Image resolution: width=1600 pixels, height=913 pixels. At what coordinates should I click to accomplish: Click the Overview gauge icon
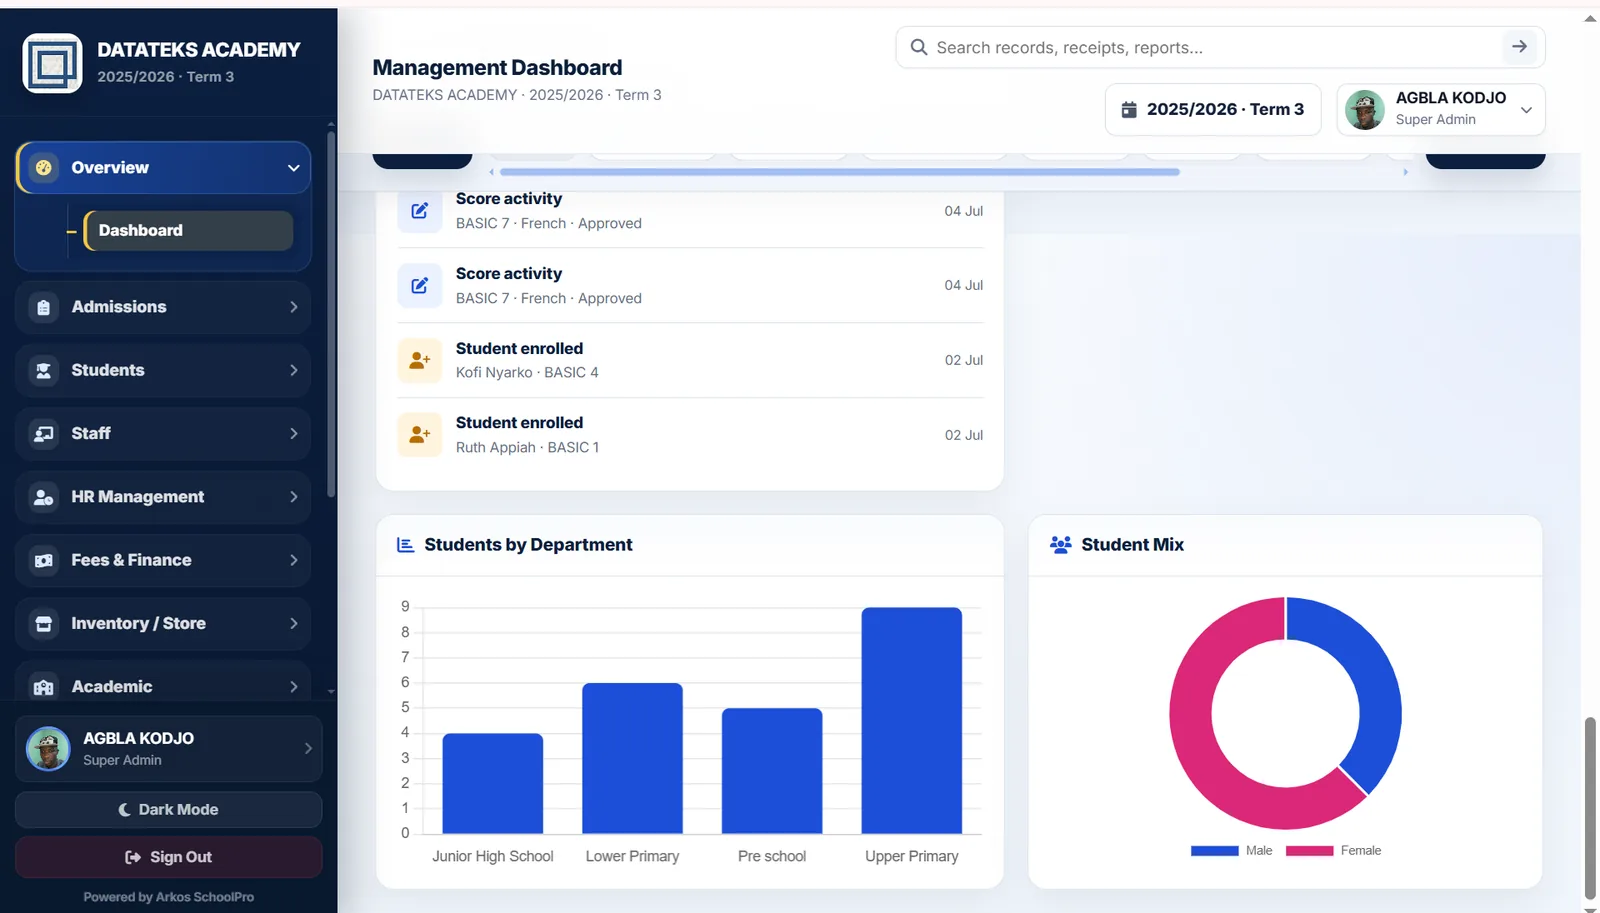[44, 168]
